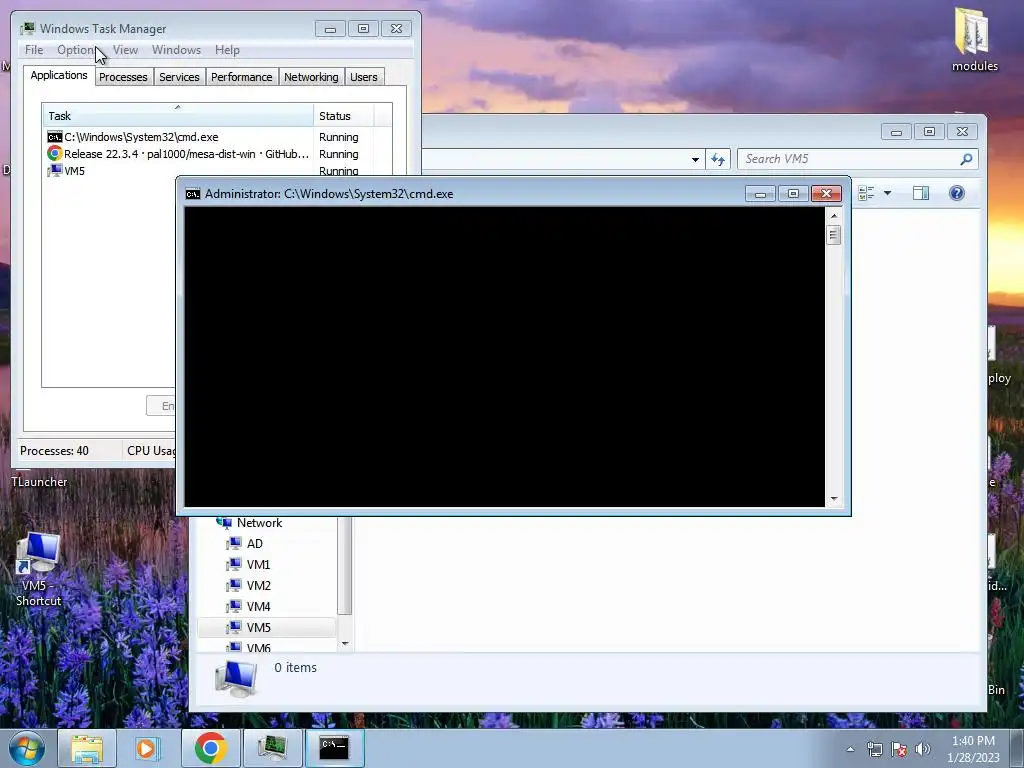Select the VM5 task in Task Manager
This screenshot has width=1024, height=768.
(x=217, y=170)
